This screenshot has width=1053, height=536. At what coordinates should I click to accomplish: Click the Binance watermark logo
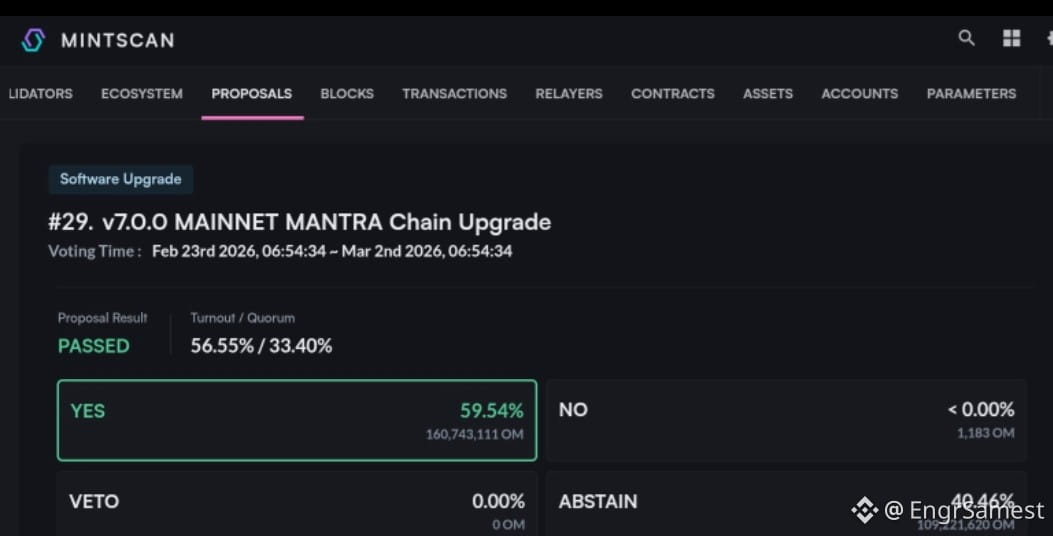point(864,510)
